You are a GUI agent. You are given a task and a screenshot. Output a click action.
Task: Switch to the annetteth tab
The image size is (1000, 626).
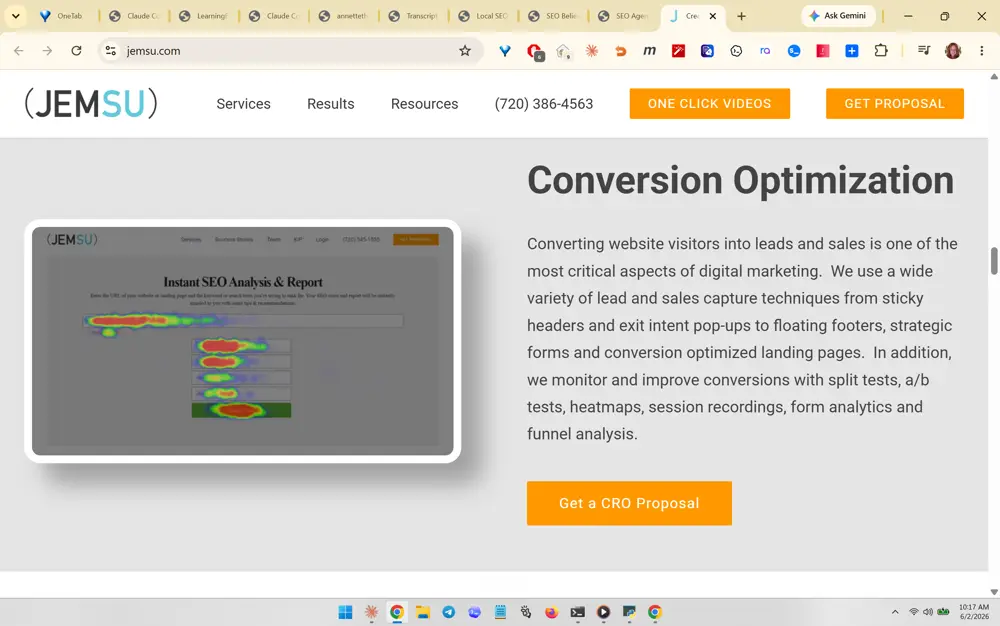pyautogui.click(x=343, y=16)
